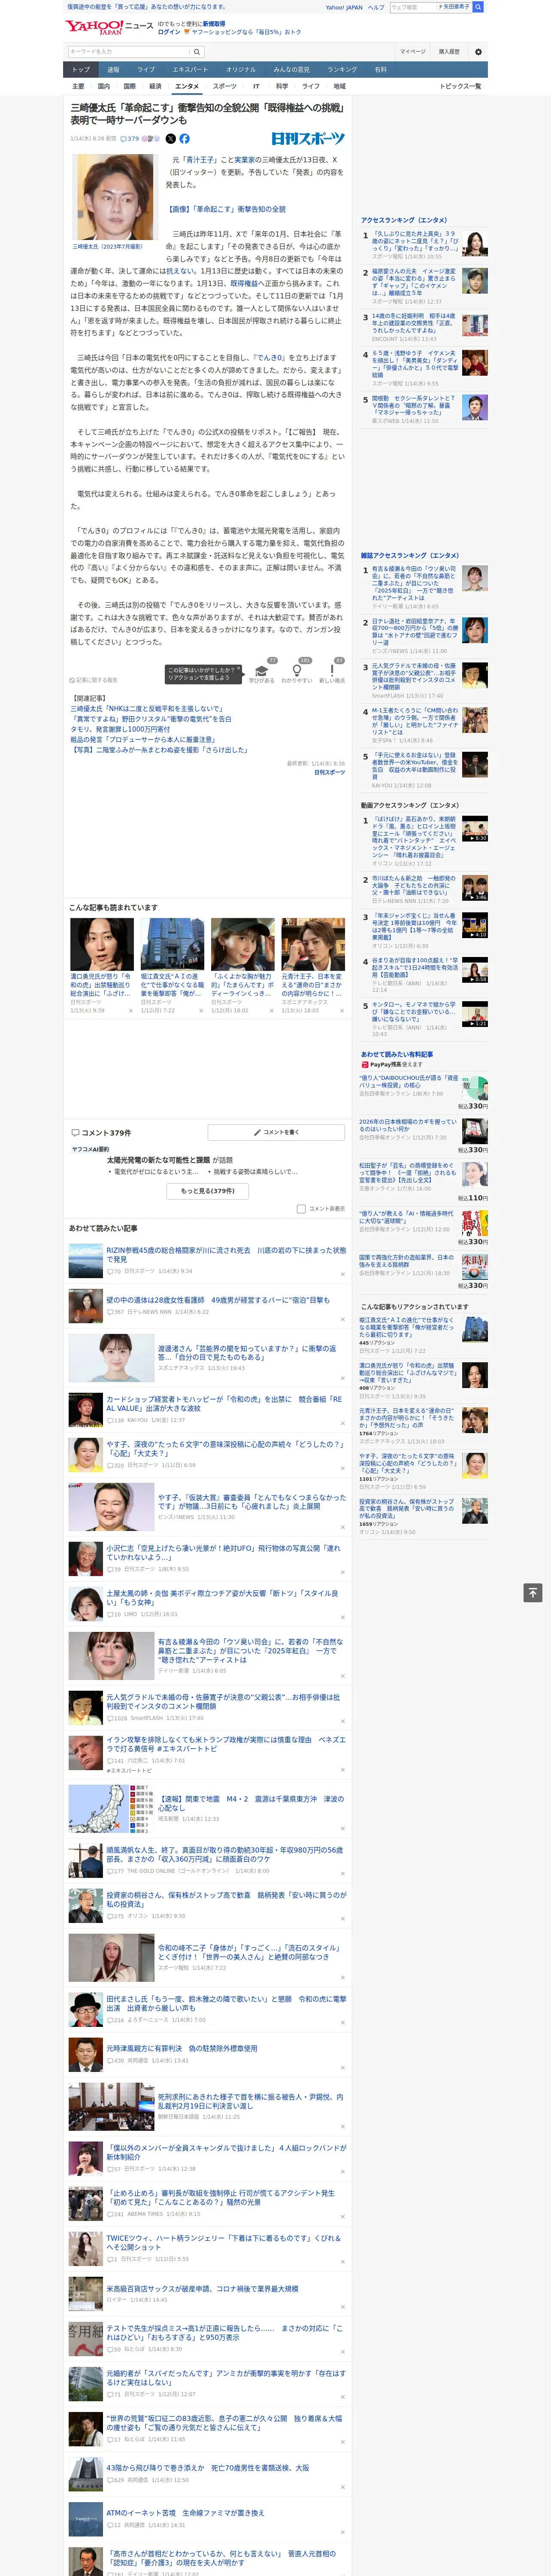Open 【画像】「革命起こす」衝撃告知の全貌 link
551x2576 pixels.
click(227, 209)
